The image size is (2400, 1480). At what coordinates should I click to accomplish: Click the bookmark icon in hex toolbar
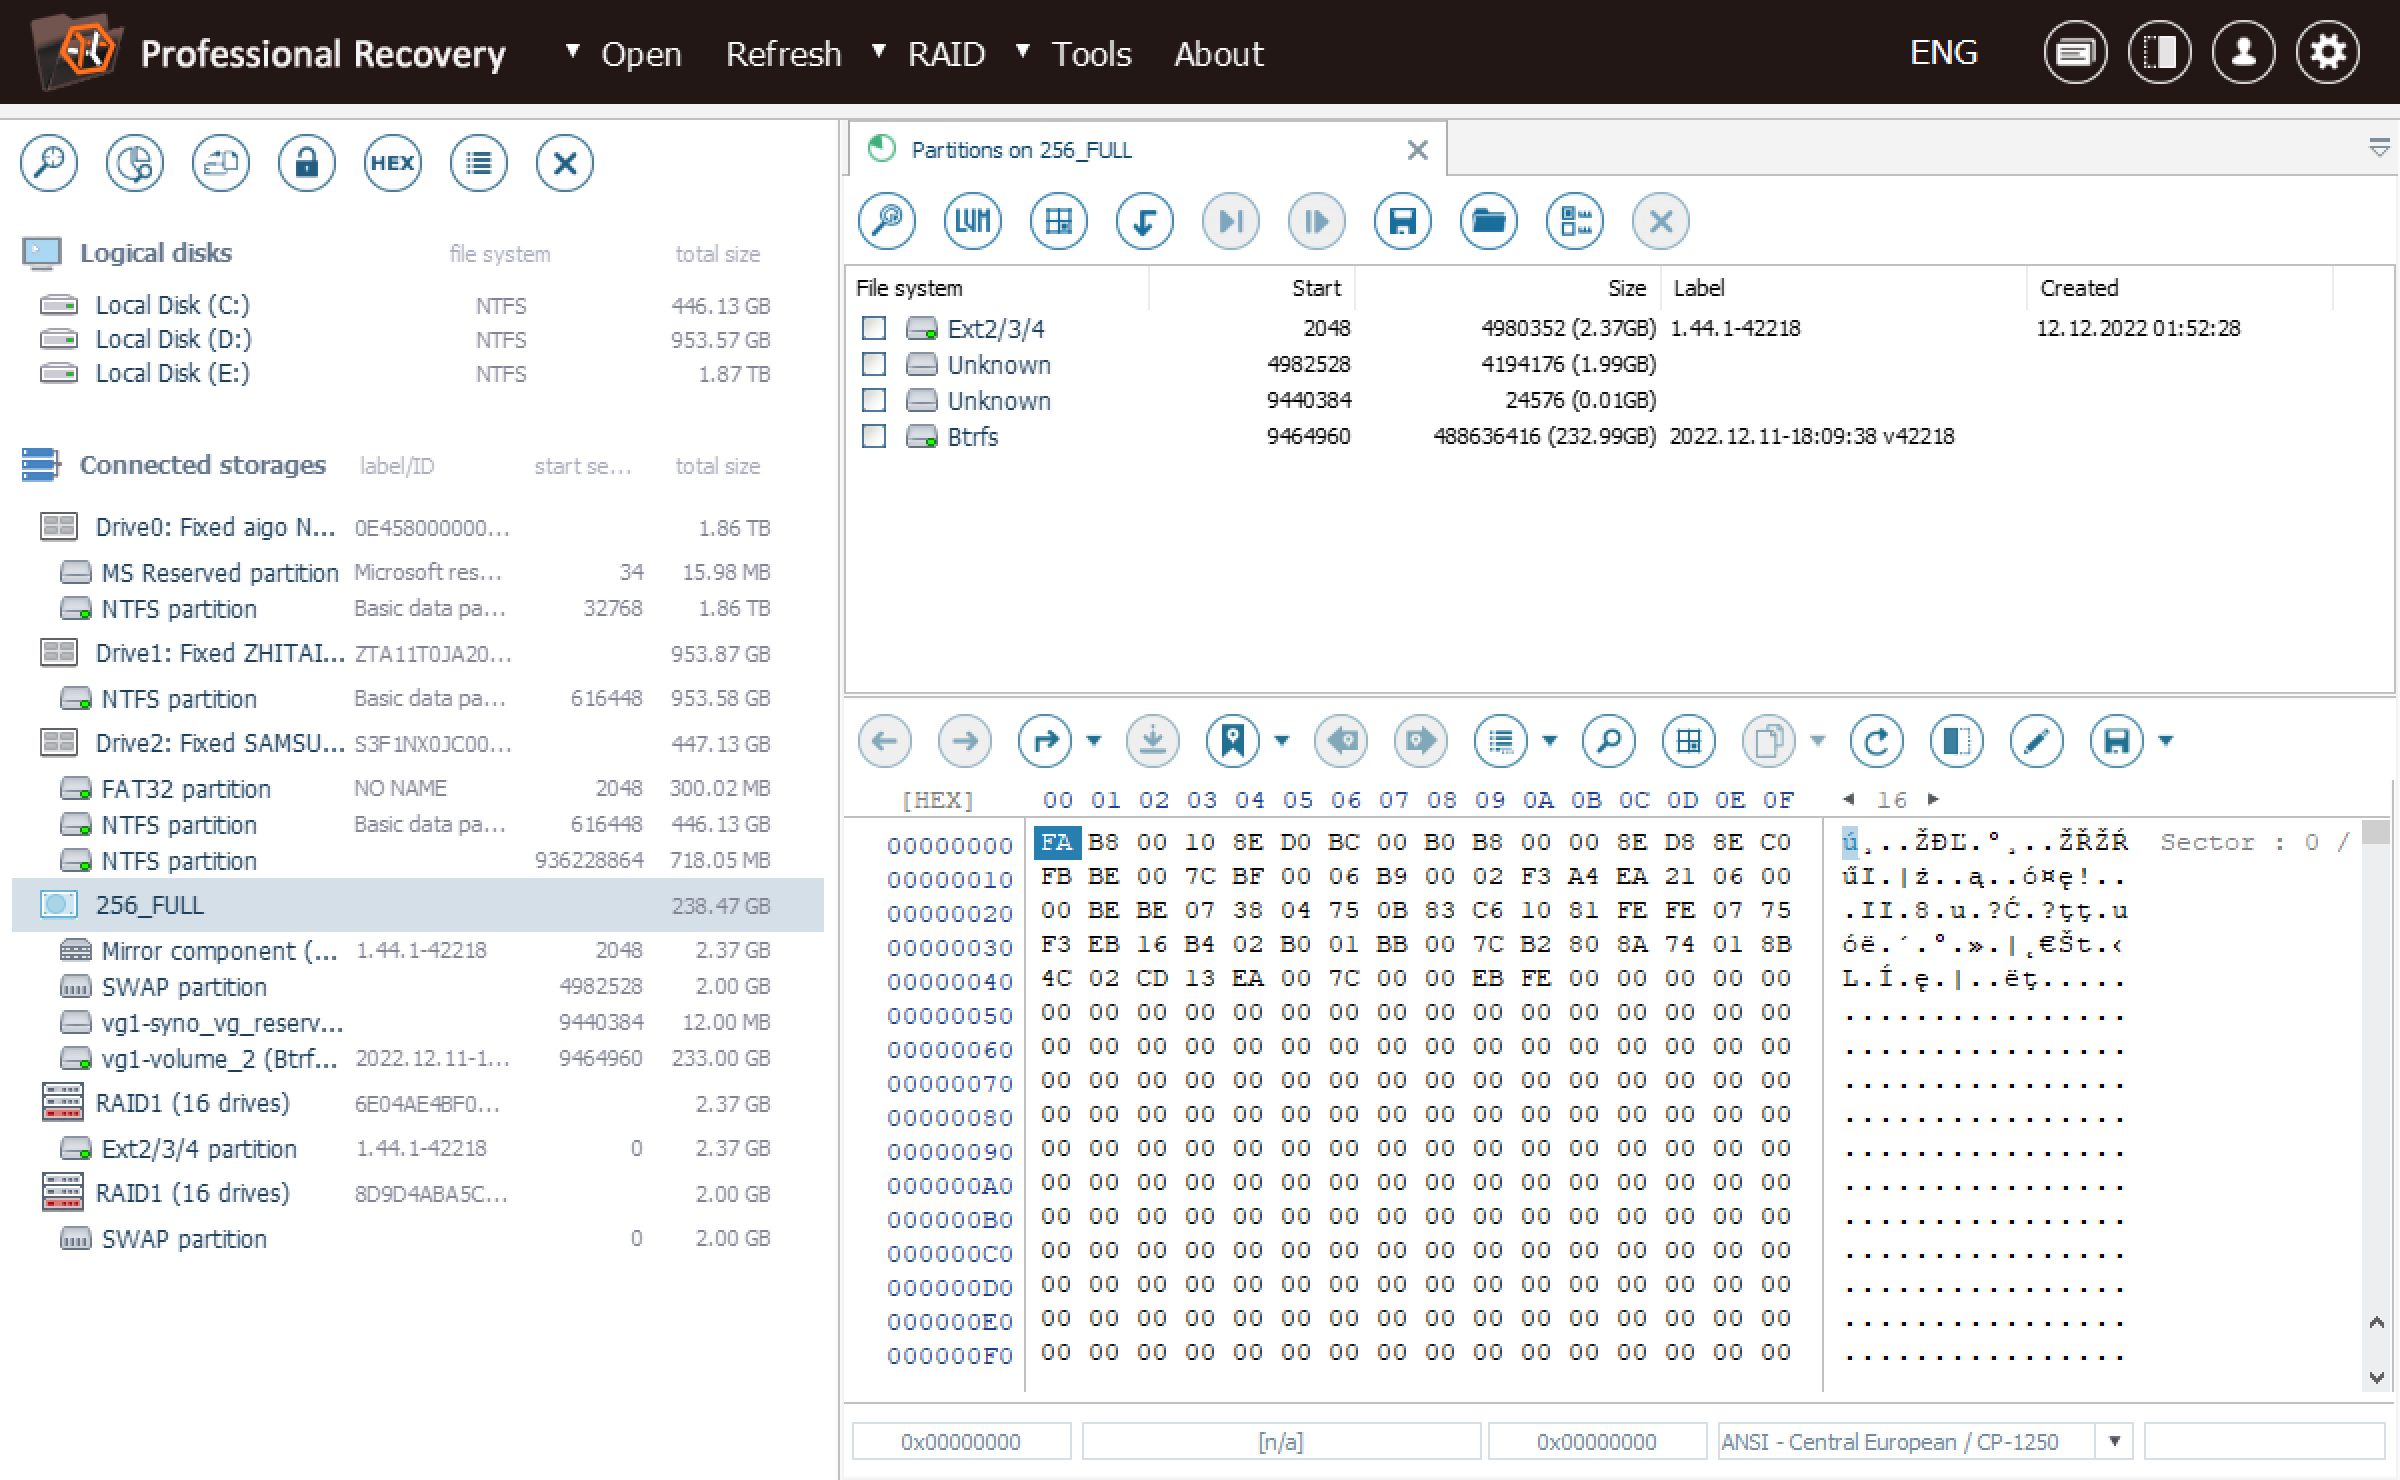(1233, 741)
